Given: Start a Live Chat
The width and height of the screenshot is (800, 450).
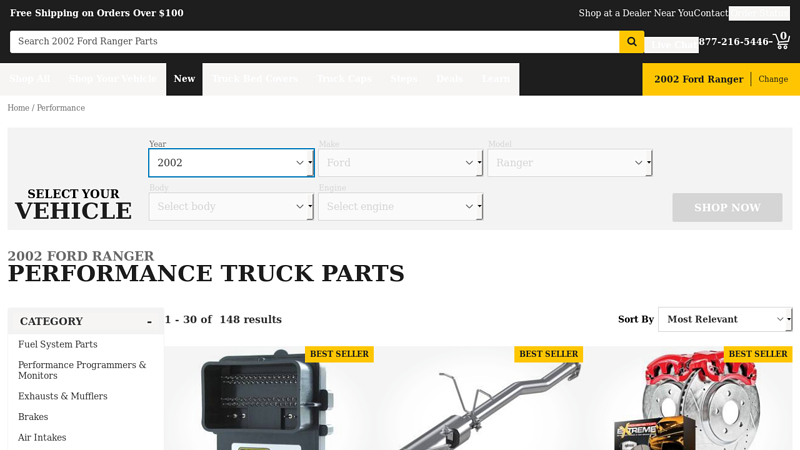Looking at the screenshot, I should point(671,45).
